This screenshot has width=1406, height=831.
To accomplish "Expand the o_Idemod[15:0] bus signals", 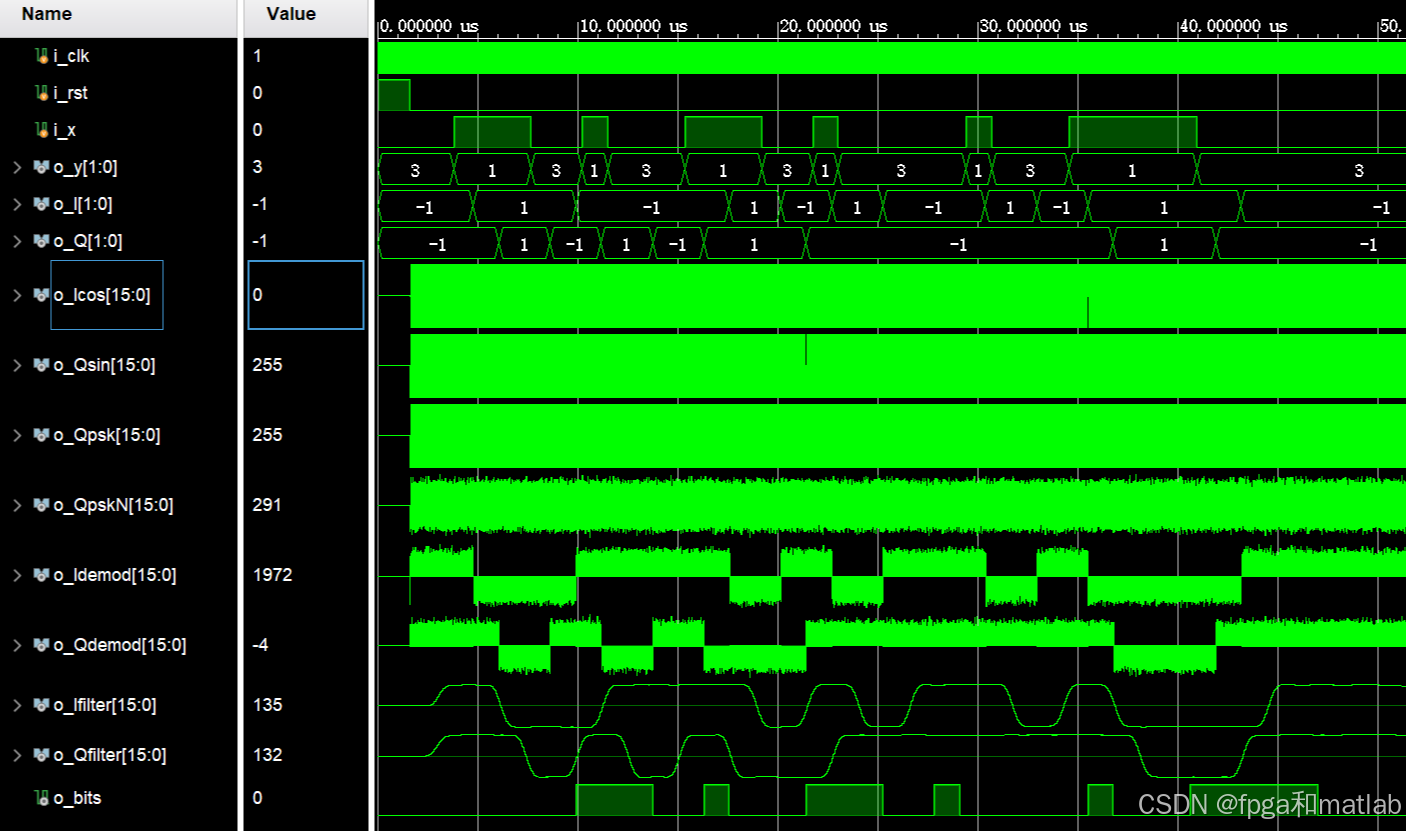I will click(17, 575).
